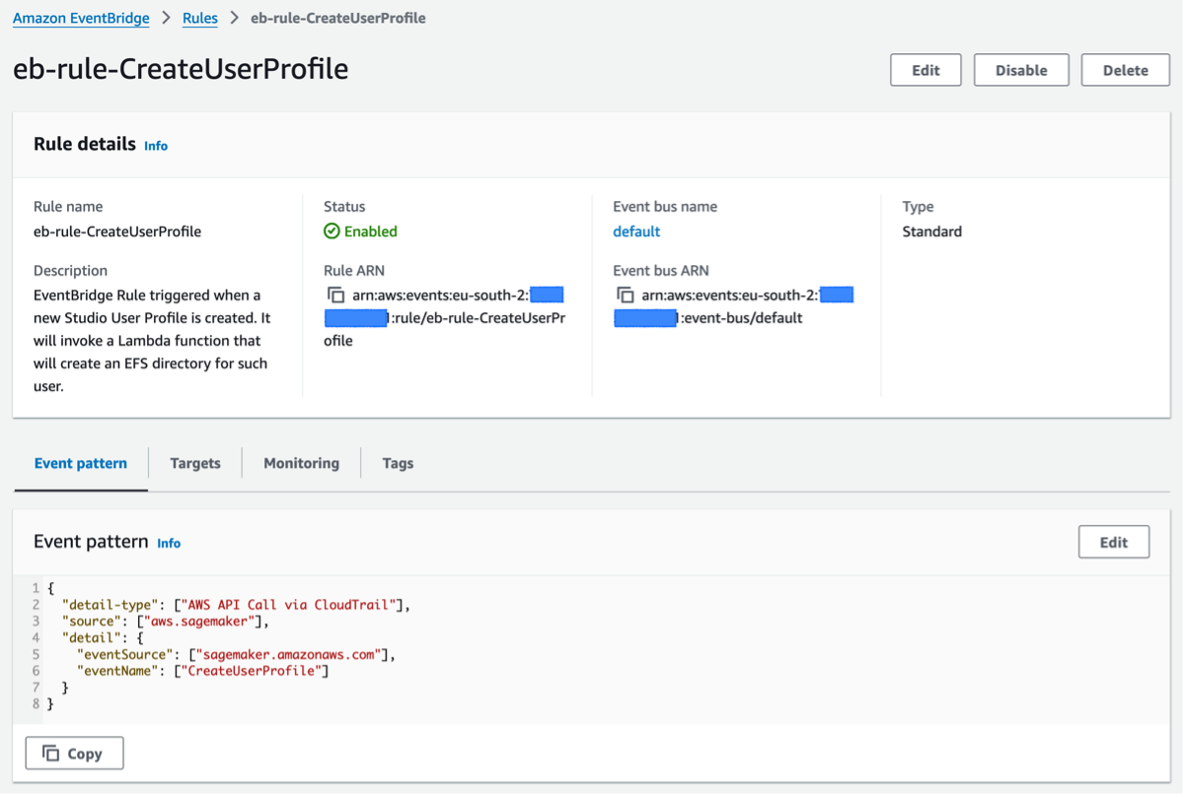Viewport: 1185px width, 797px height.
Task: Click the rule description text
Action: [x=151, y=341]
